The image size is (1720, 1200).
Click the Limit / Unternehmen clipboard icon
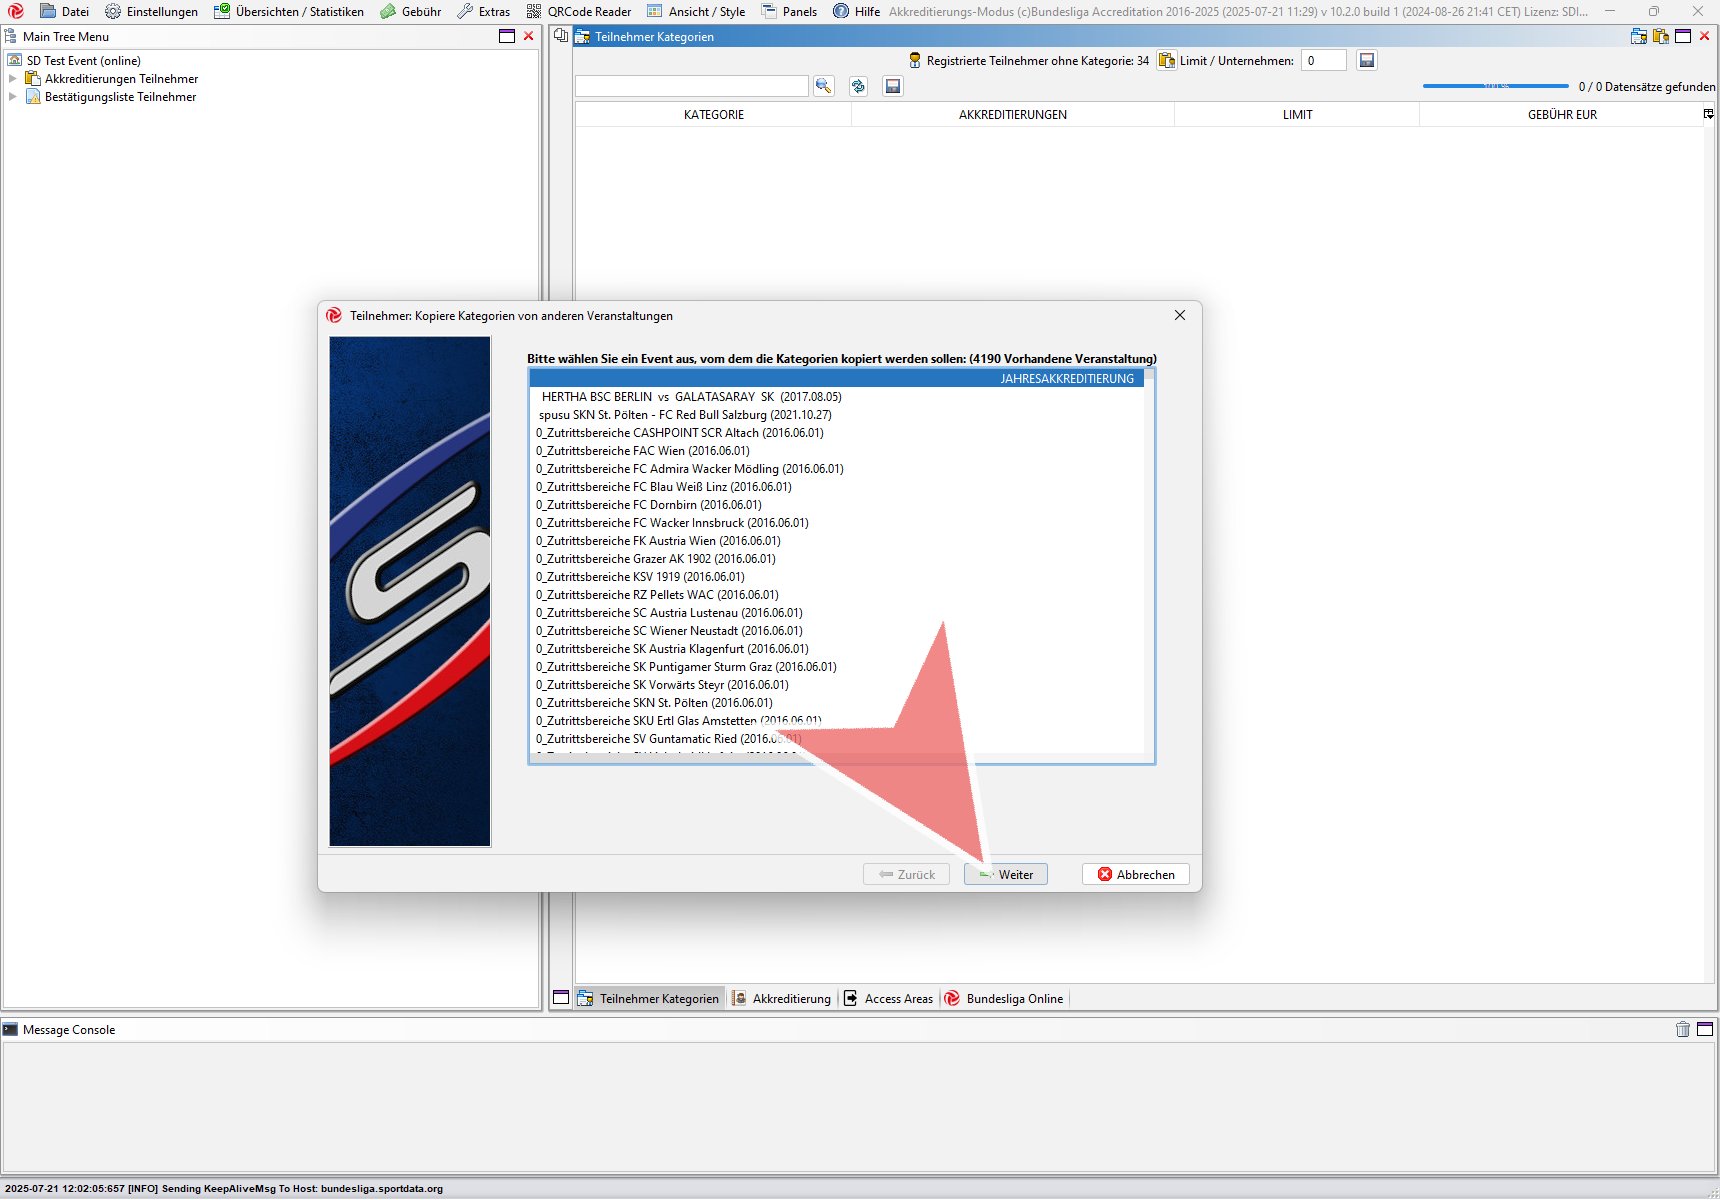[1166, 60]
